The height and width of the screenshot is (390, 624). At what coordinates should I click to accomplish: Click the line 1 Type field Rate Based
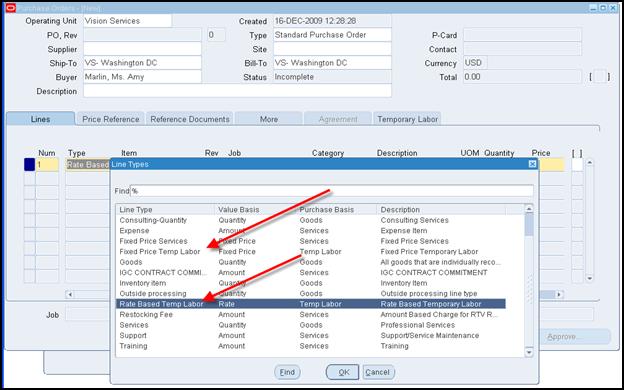[x=88, y=165]
